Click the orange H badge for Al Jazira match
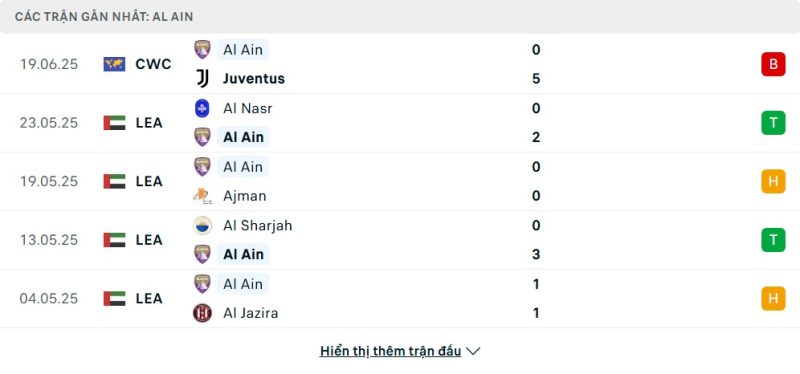Viewport: 800px width, 374px height. (x=773, y=298)
